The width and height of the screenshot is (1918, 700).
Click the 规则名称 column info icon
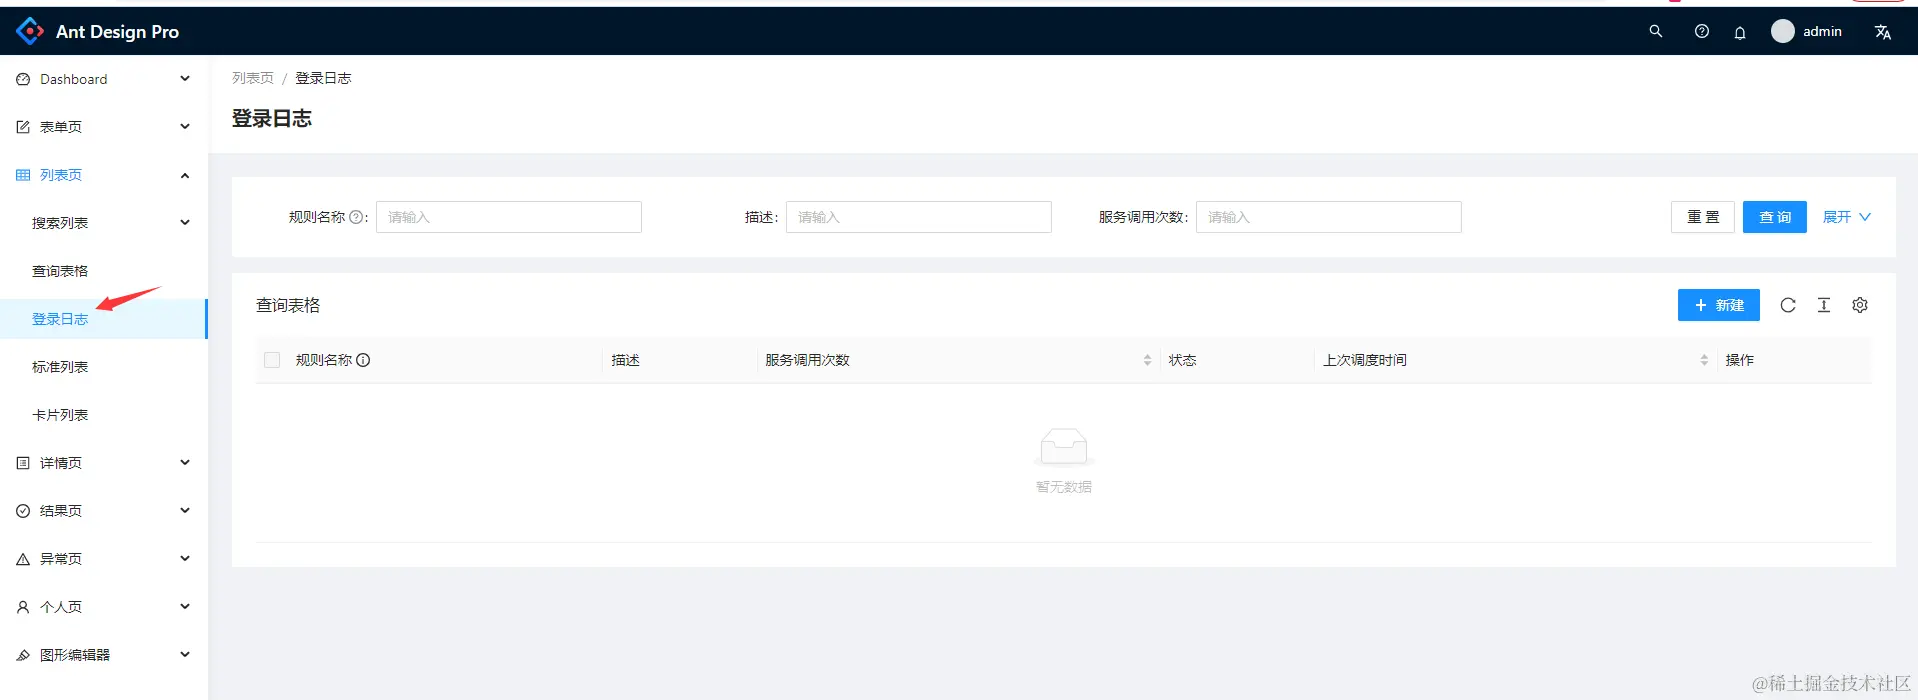point(363,360)
